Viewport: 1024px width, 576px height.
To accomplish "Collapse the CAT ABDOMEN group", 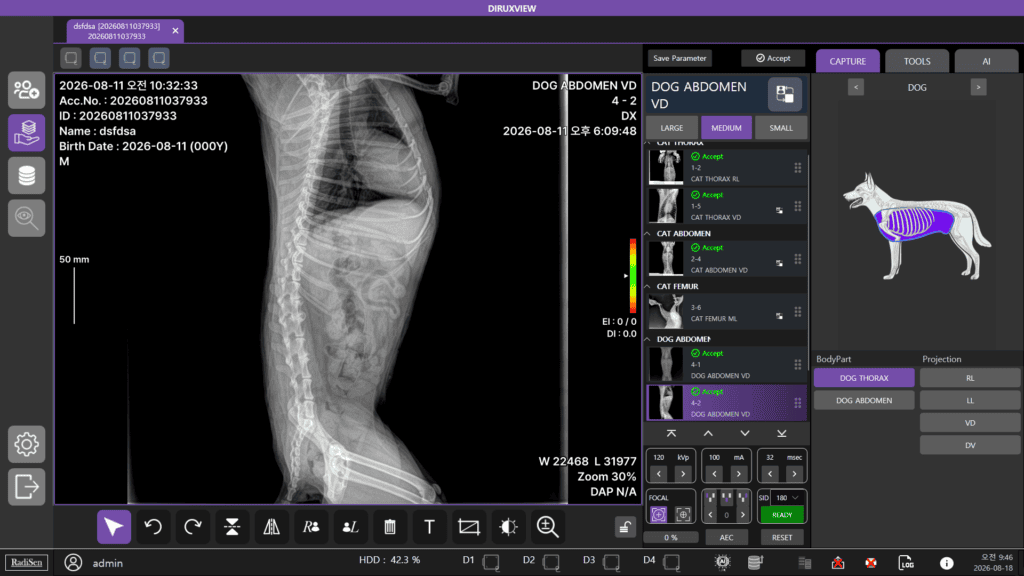I will tap(648, 233).
